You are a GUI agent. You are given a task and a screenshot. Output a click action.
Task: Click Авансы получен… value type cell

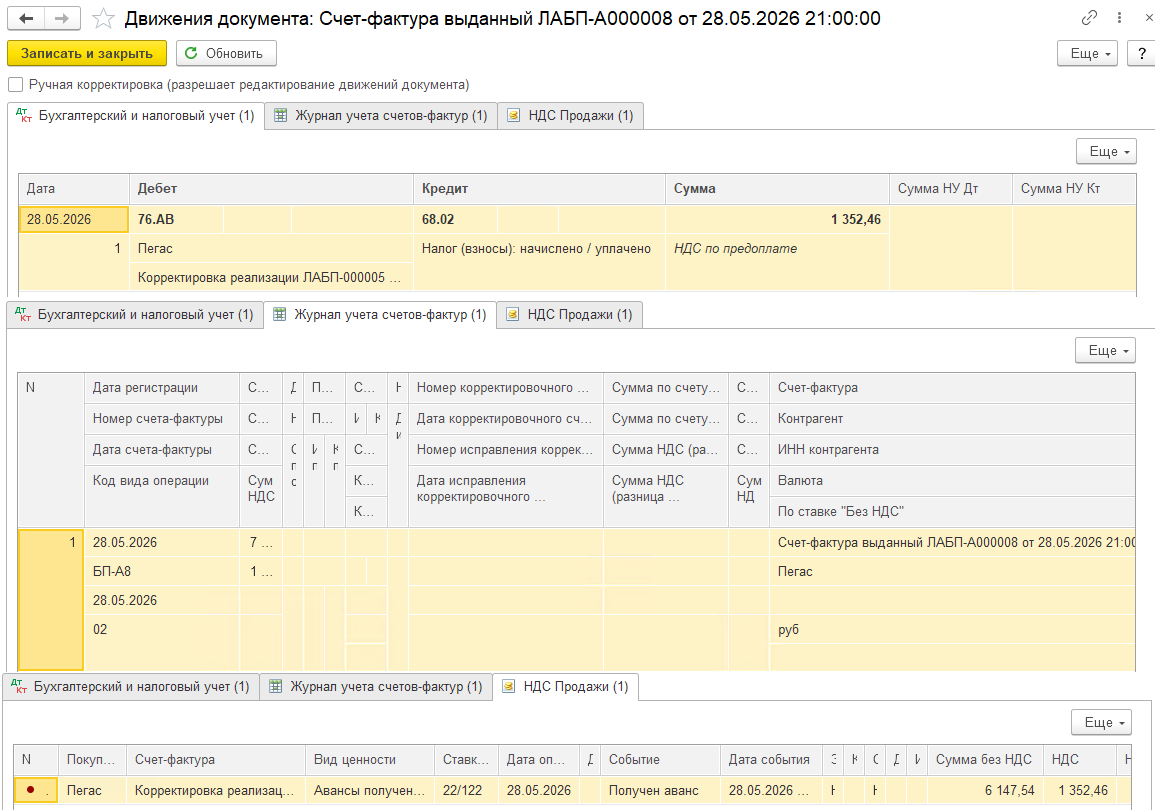(x=369, y=790)
